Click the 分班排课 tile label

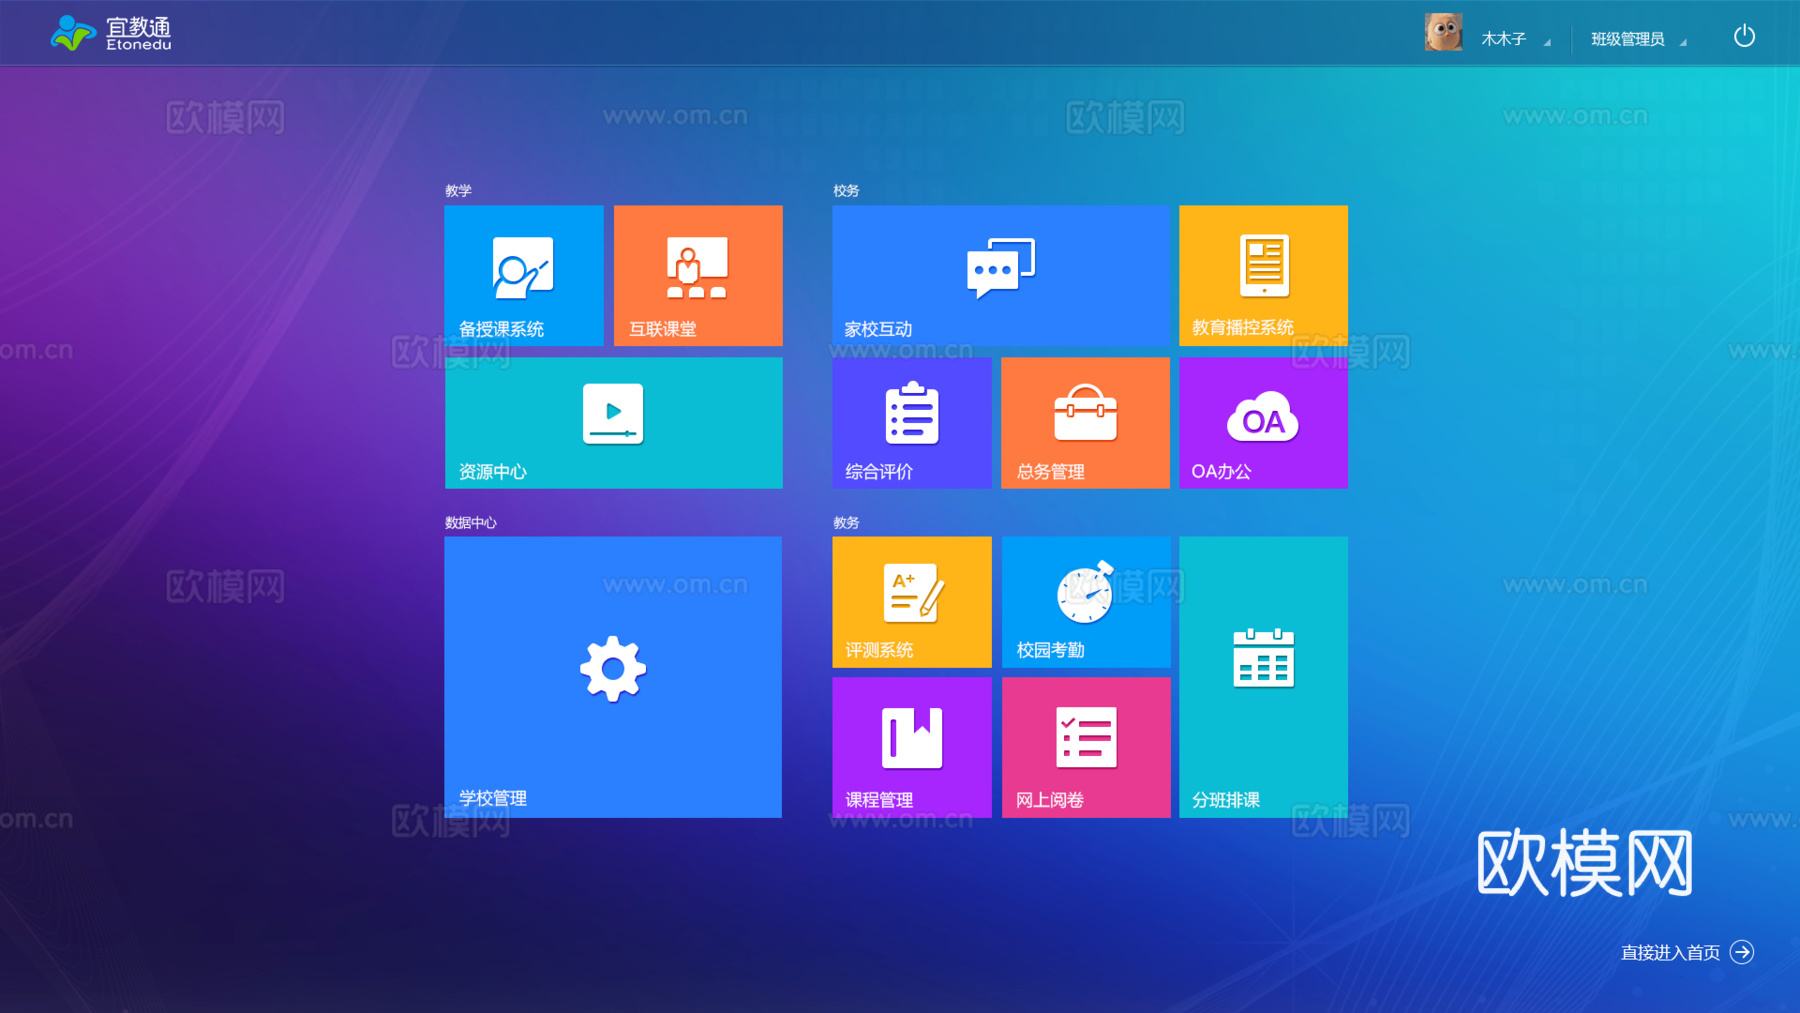(x=1226, y=800)
